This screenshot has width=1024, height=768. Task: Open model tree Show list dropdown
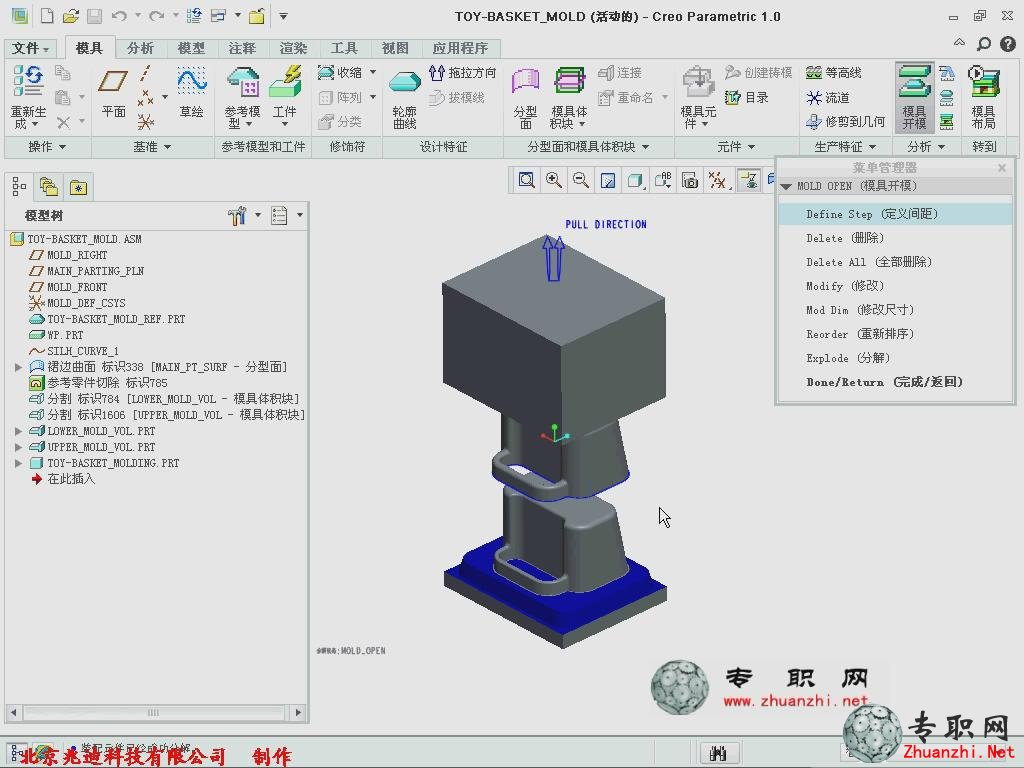(287, 215)
